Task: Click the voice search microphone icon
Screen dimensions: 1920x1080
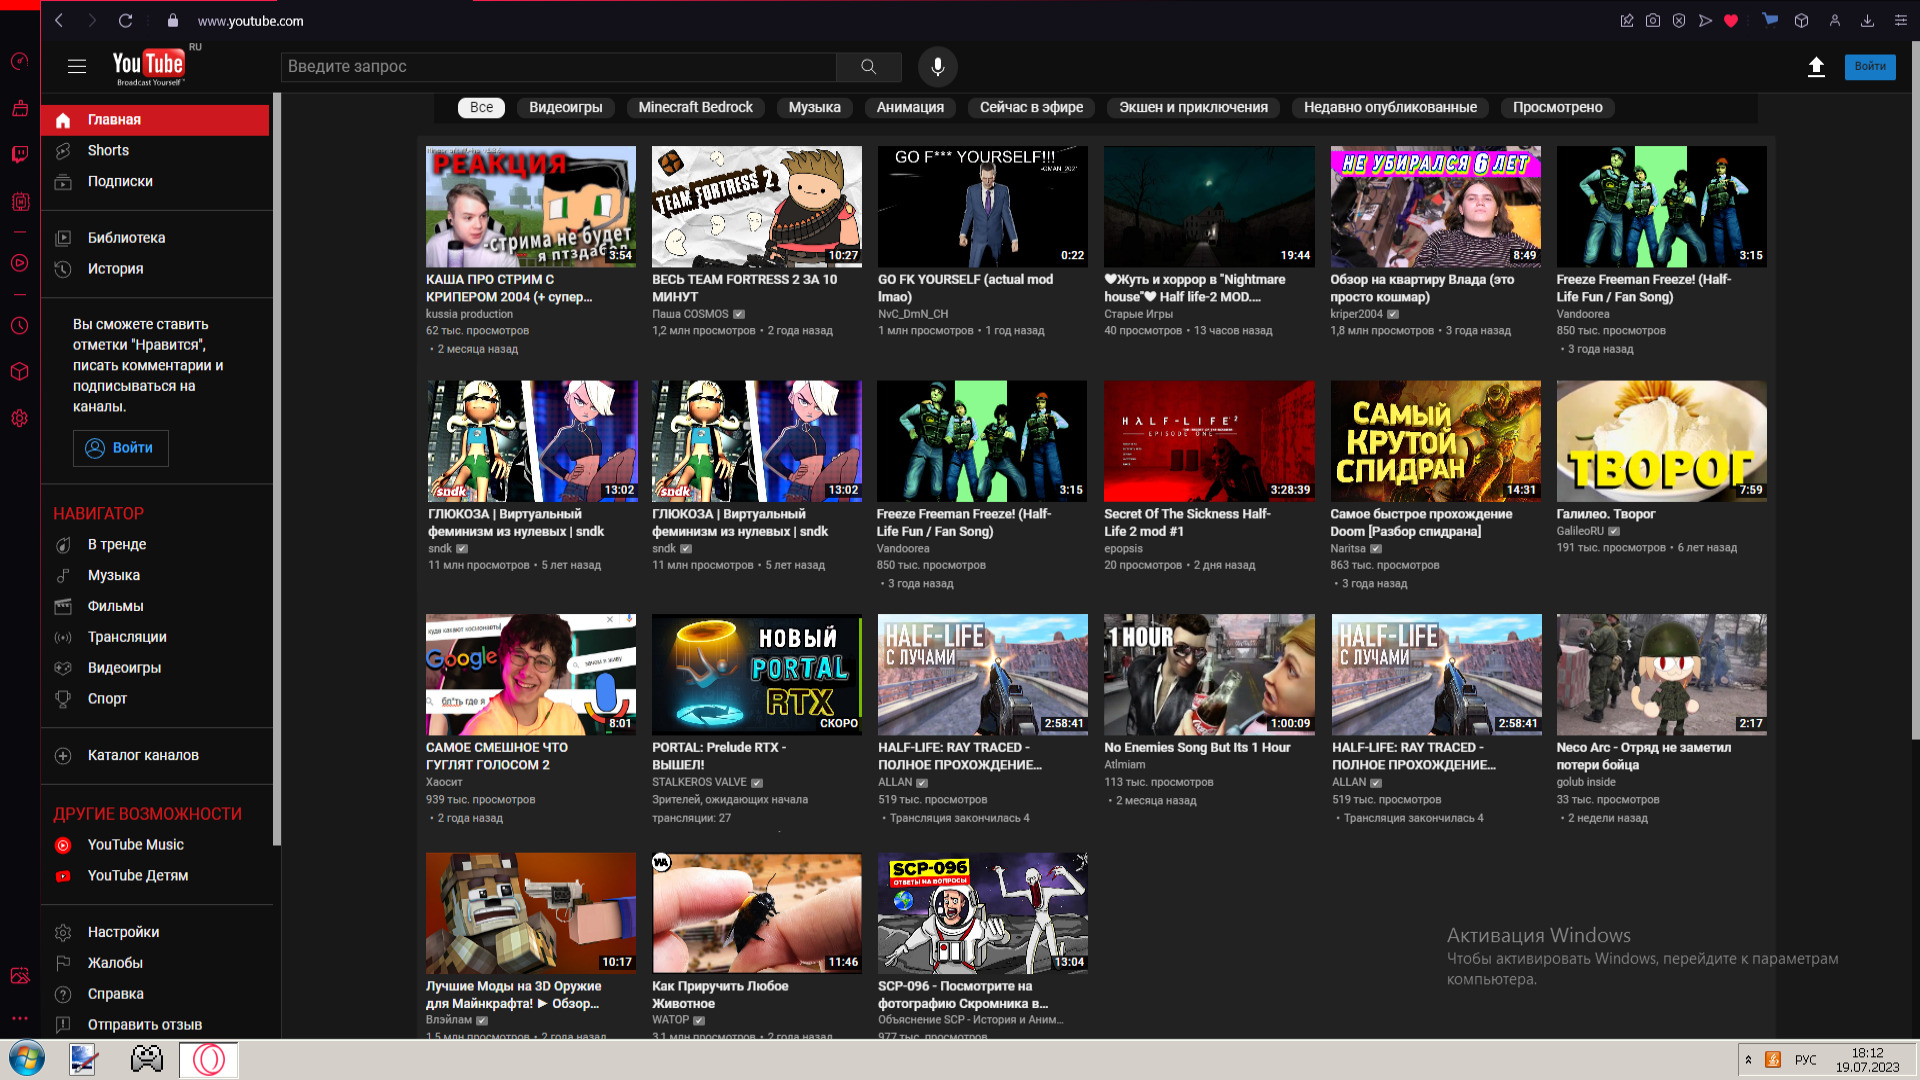Action: pos(937,67)
